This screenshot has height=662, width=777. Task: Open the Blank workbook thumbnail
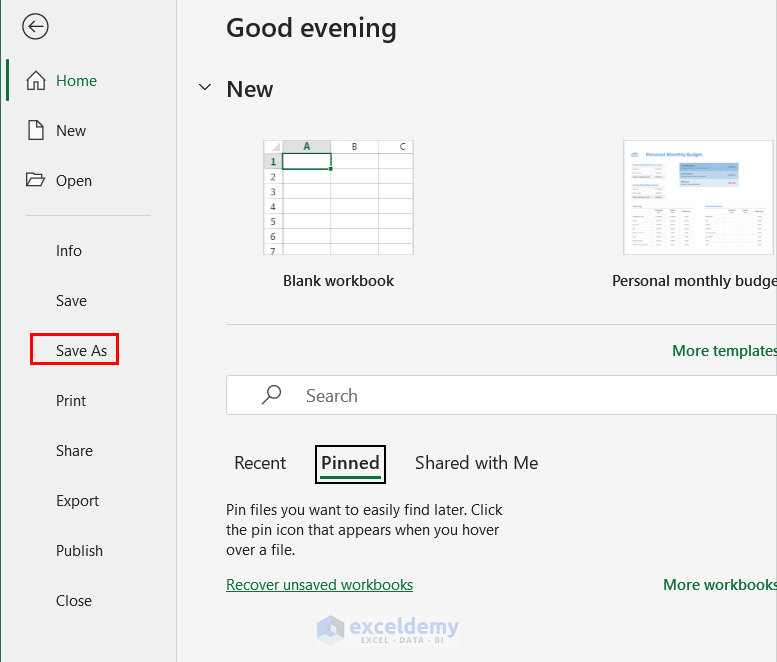point(338,197)
